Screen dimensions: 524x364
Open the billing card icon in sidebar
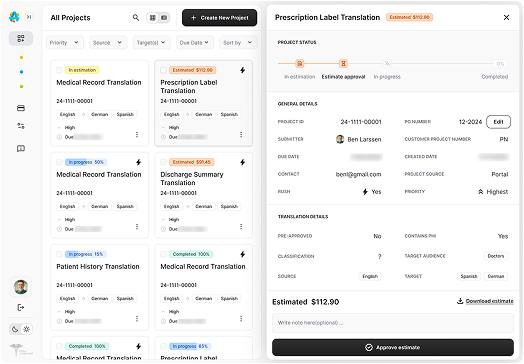click(21, 108)
